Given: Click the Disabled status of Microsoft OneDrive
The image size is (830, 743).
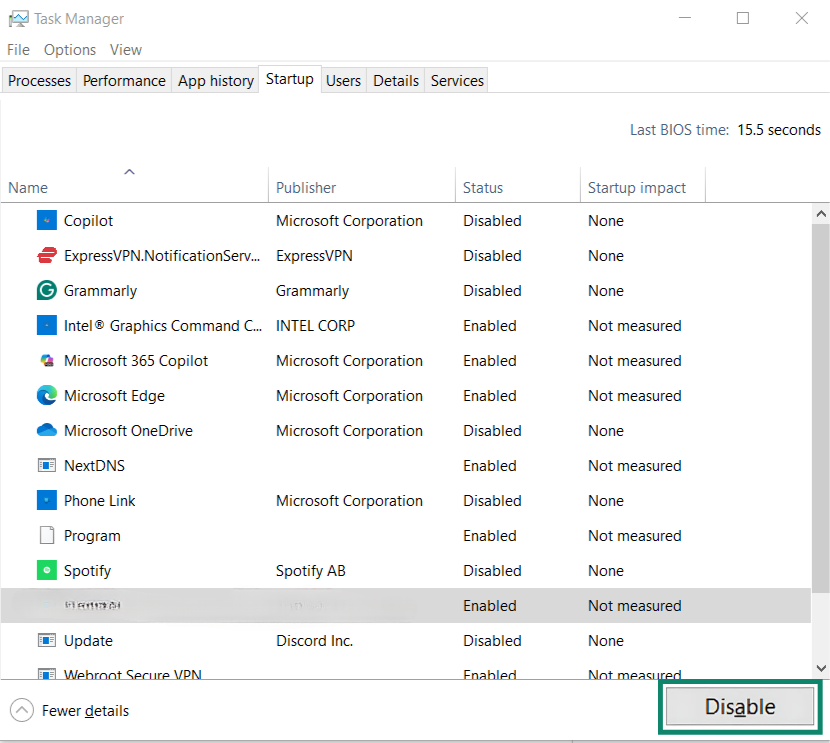Looking at the screenshot, I should [492, 431].
